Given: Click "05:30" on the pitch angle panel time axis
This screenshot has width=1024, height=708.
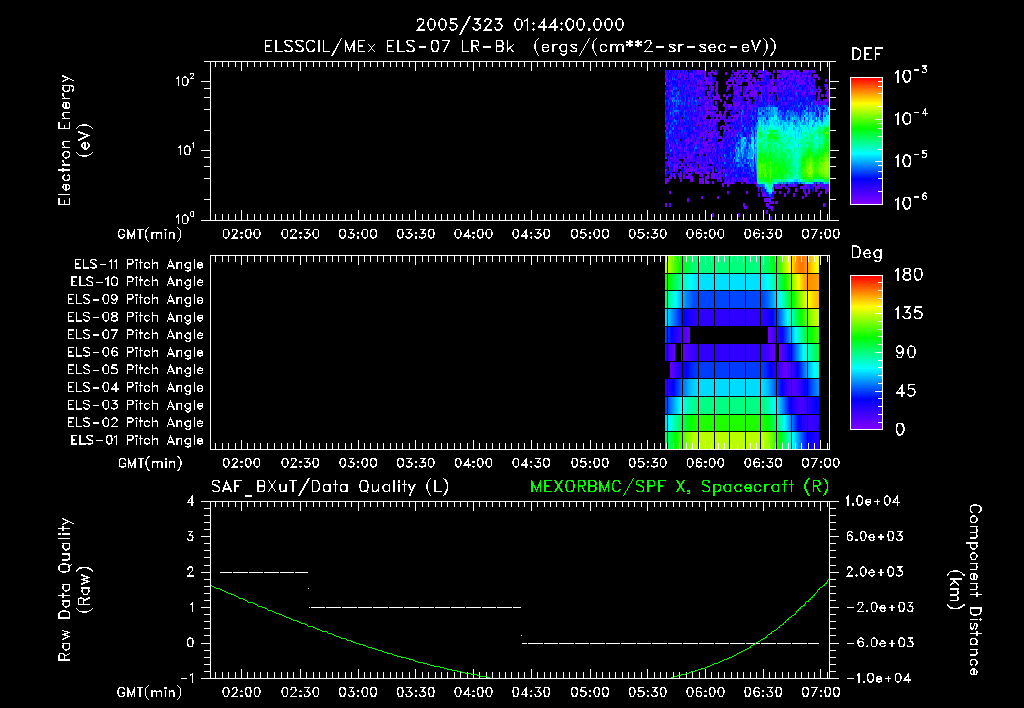Looking at the screenshot, I should (x=647, y=463).
